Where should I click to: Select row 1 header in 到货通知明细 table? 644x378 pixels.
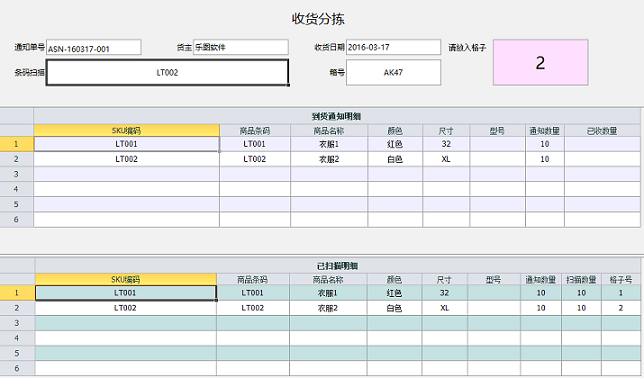16,144
